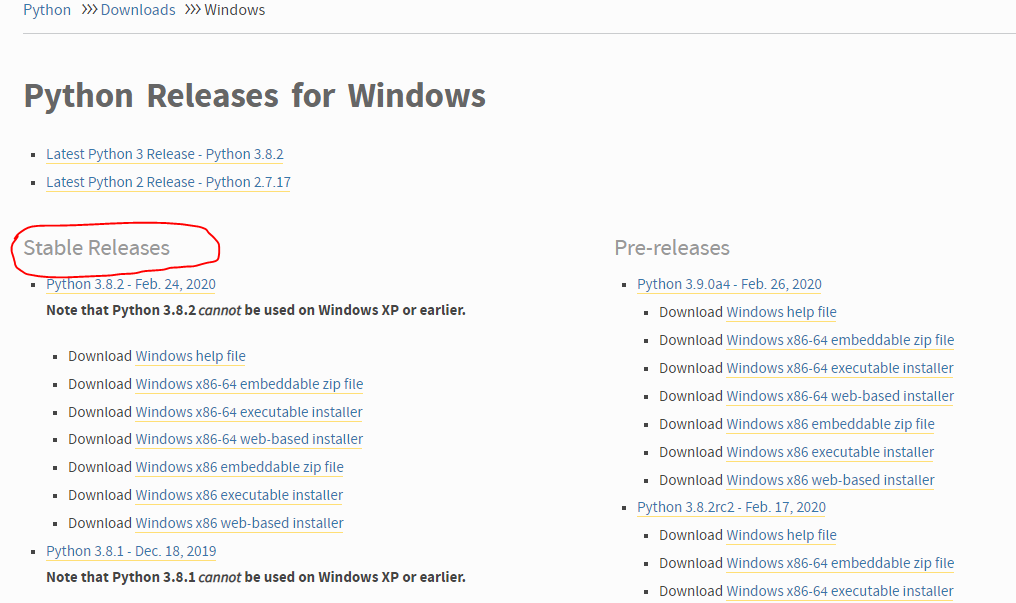Screen dimensions: 1016x603
Task: Open Latest Python 3 Release - Python 3.8.2
Action: [x=165, y=154]
